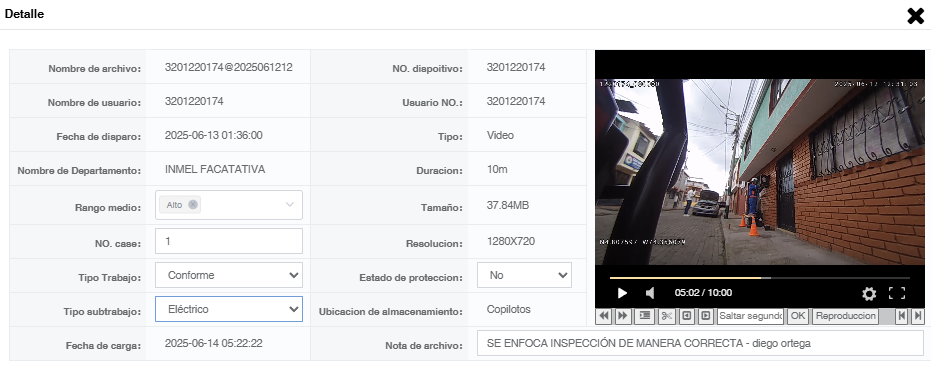Click the storage location value Copilotos
Screen dimensions: 931x366
509,309
